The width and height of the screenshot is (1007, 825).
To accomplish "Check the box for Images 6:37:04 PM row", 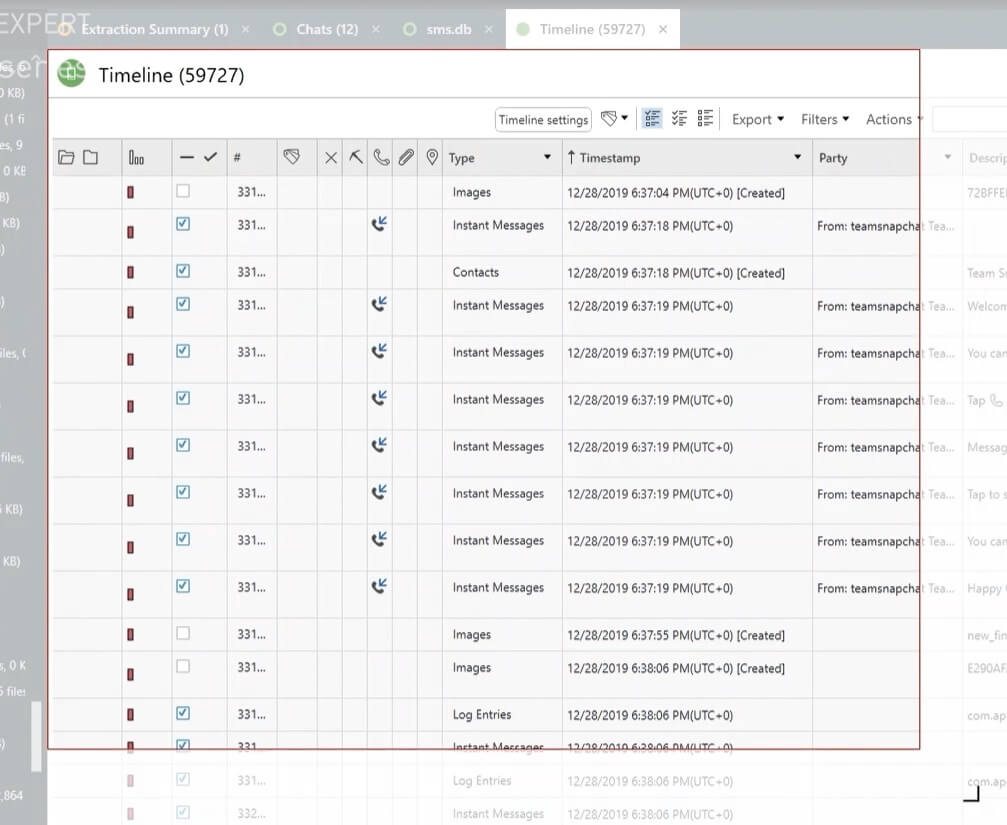I will (183, 191).
